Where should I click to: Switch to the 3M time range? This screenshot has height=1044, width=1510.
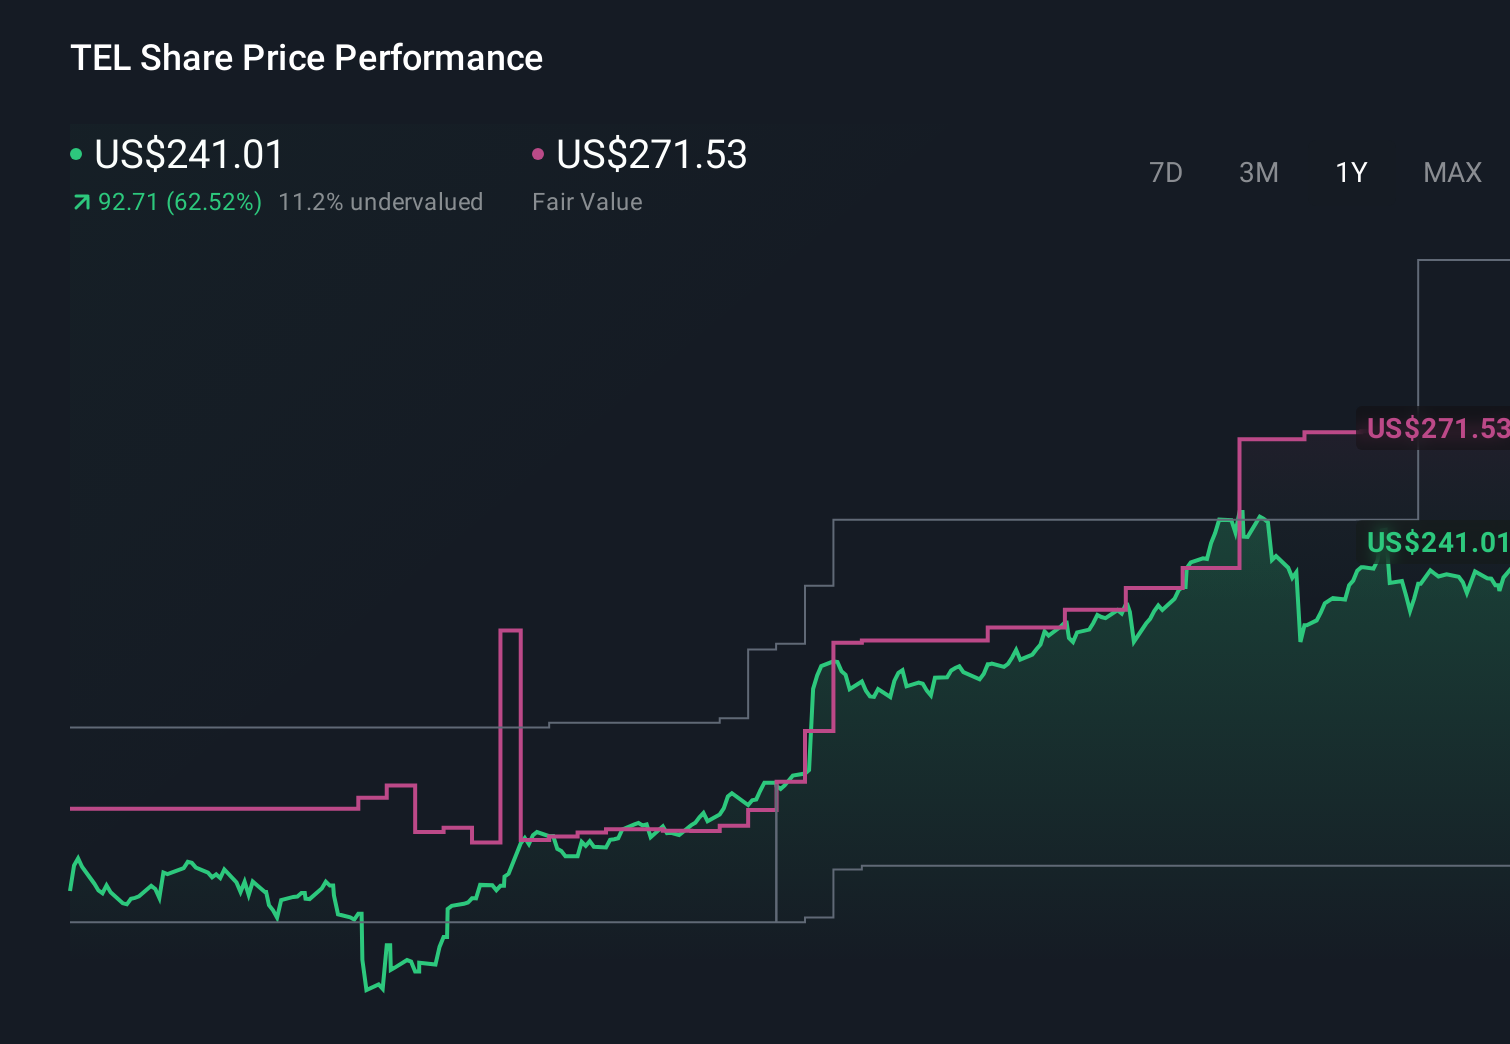pos(1258,172)
